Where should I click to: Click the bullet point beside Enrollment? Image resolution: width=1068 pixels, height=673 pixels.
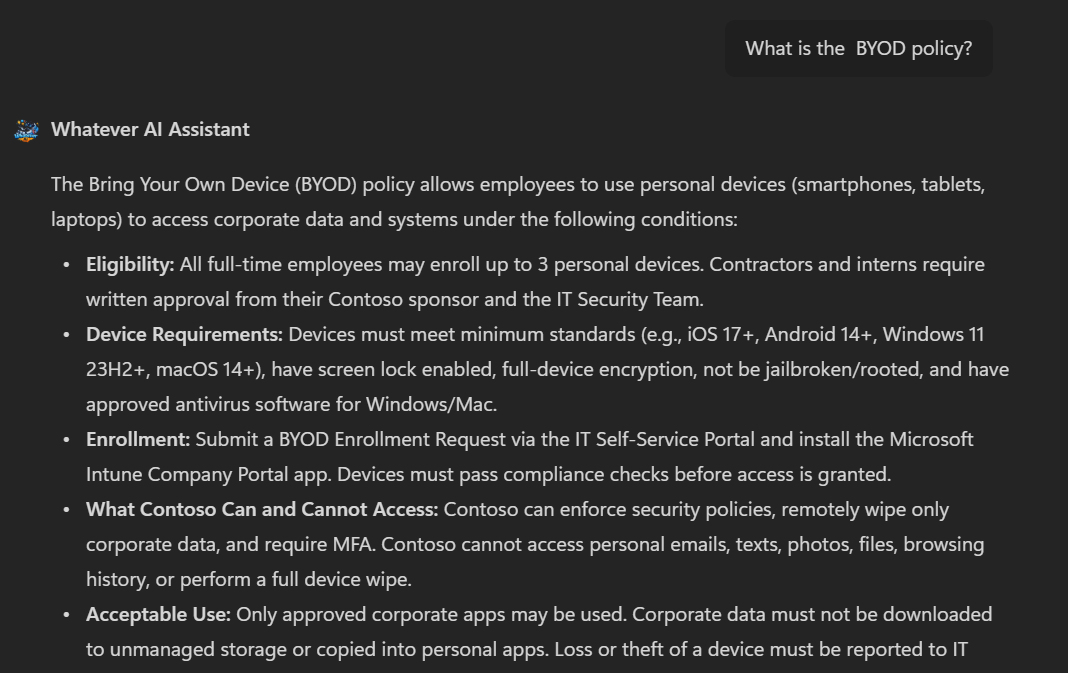coord(66,440)
